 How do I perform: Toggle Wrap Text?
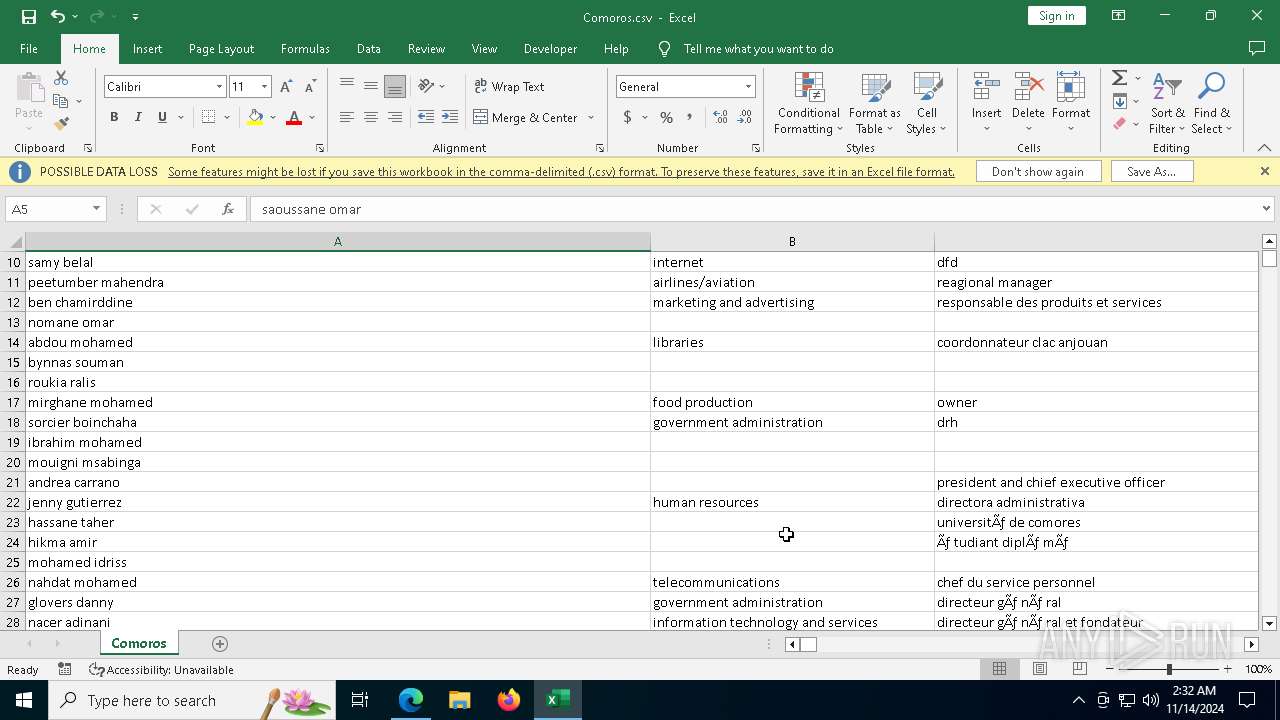[509, 86]
